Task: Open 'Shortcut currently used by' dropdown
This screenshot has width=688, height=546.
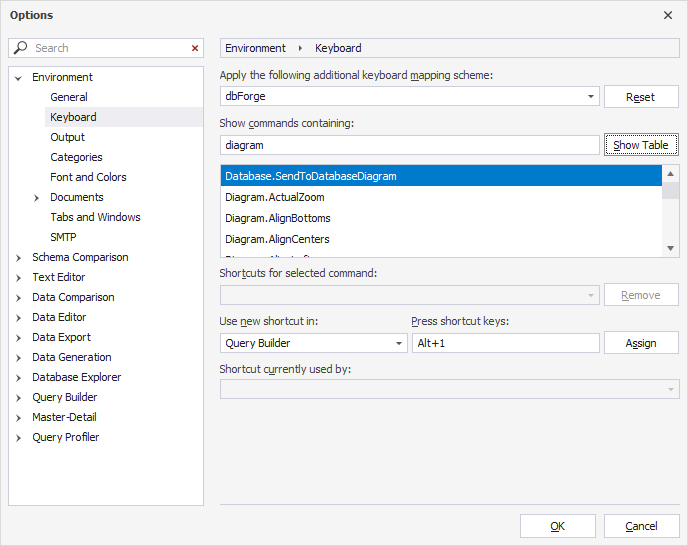Action: click(x=670, y=389)
